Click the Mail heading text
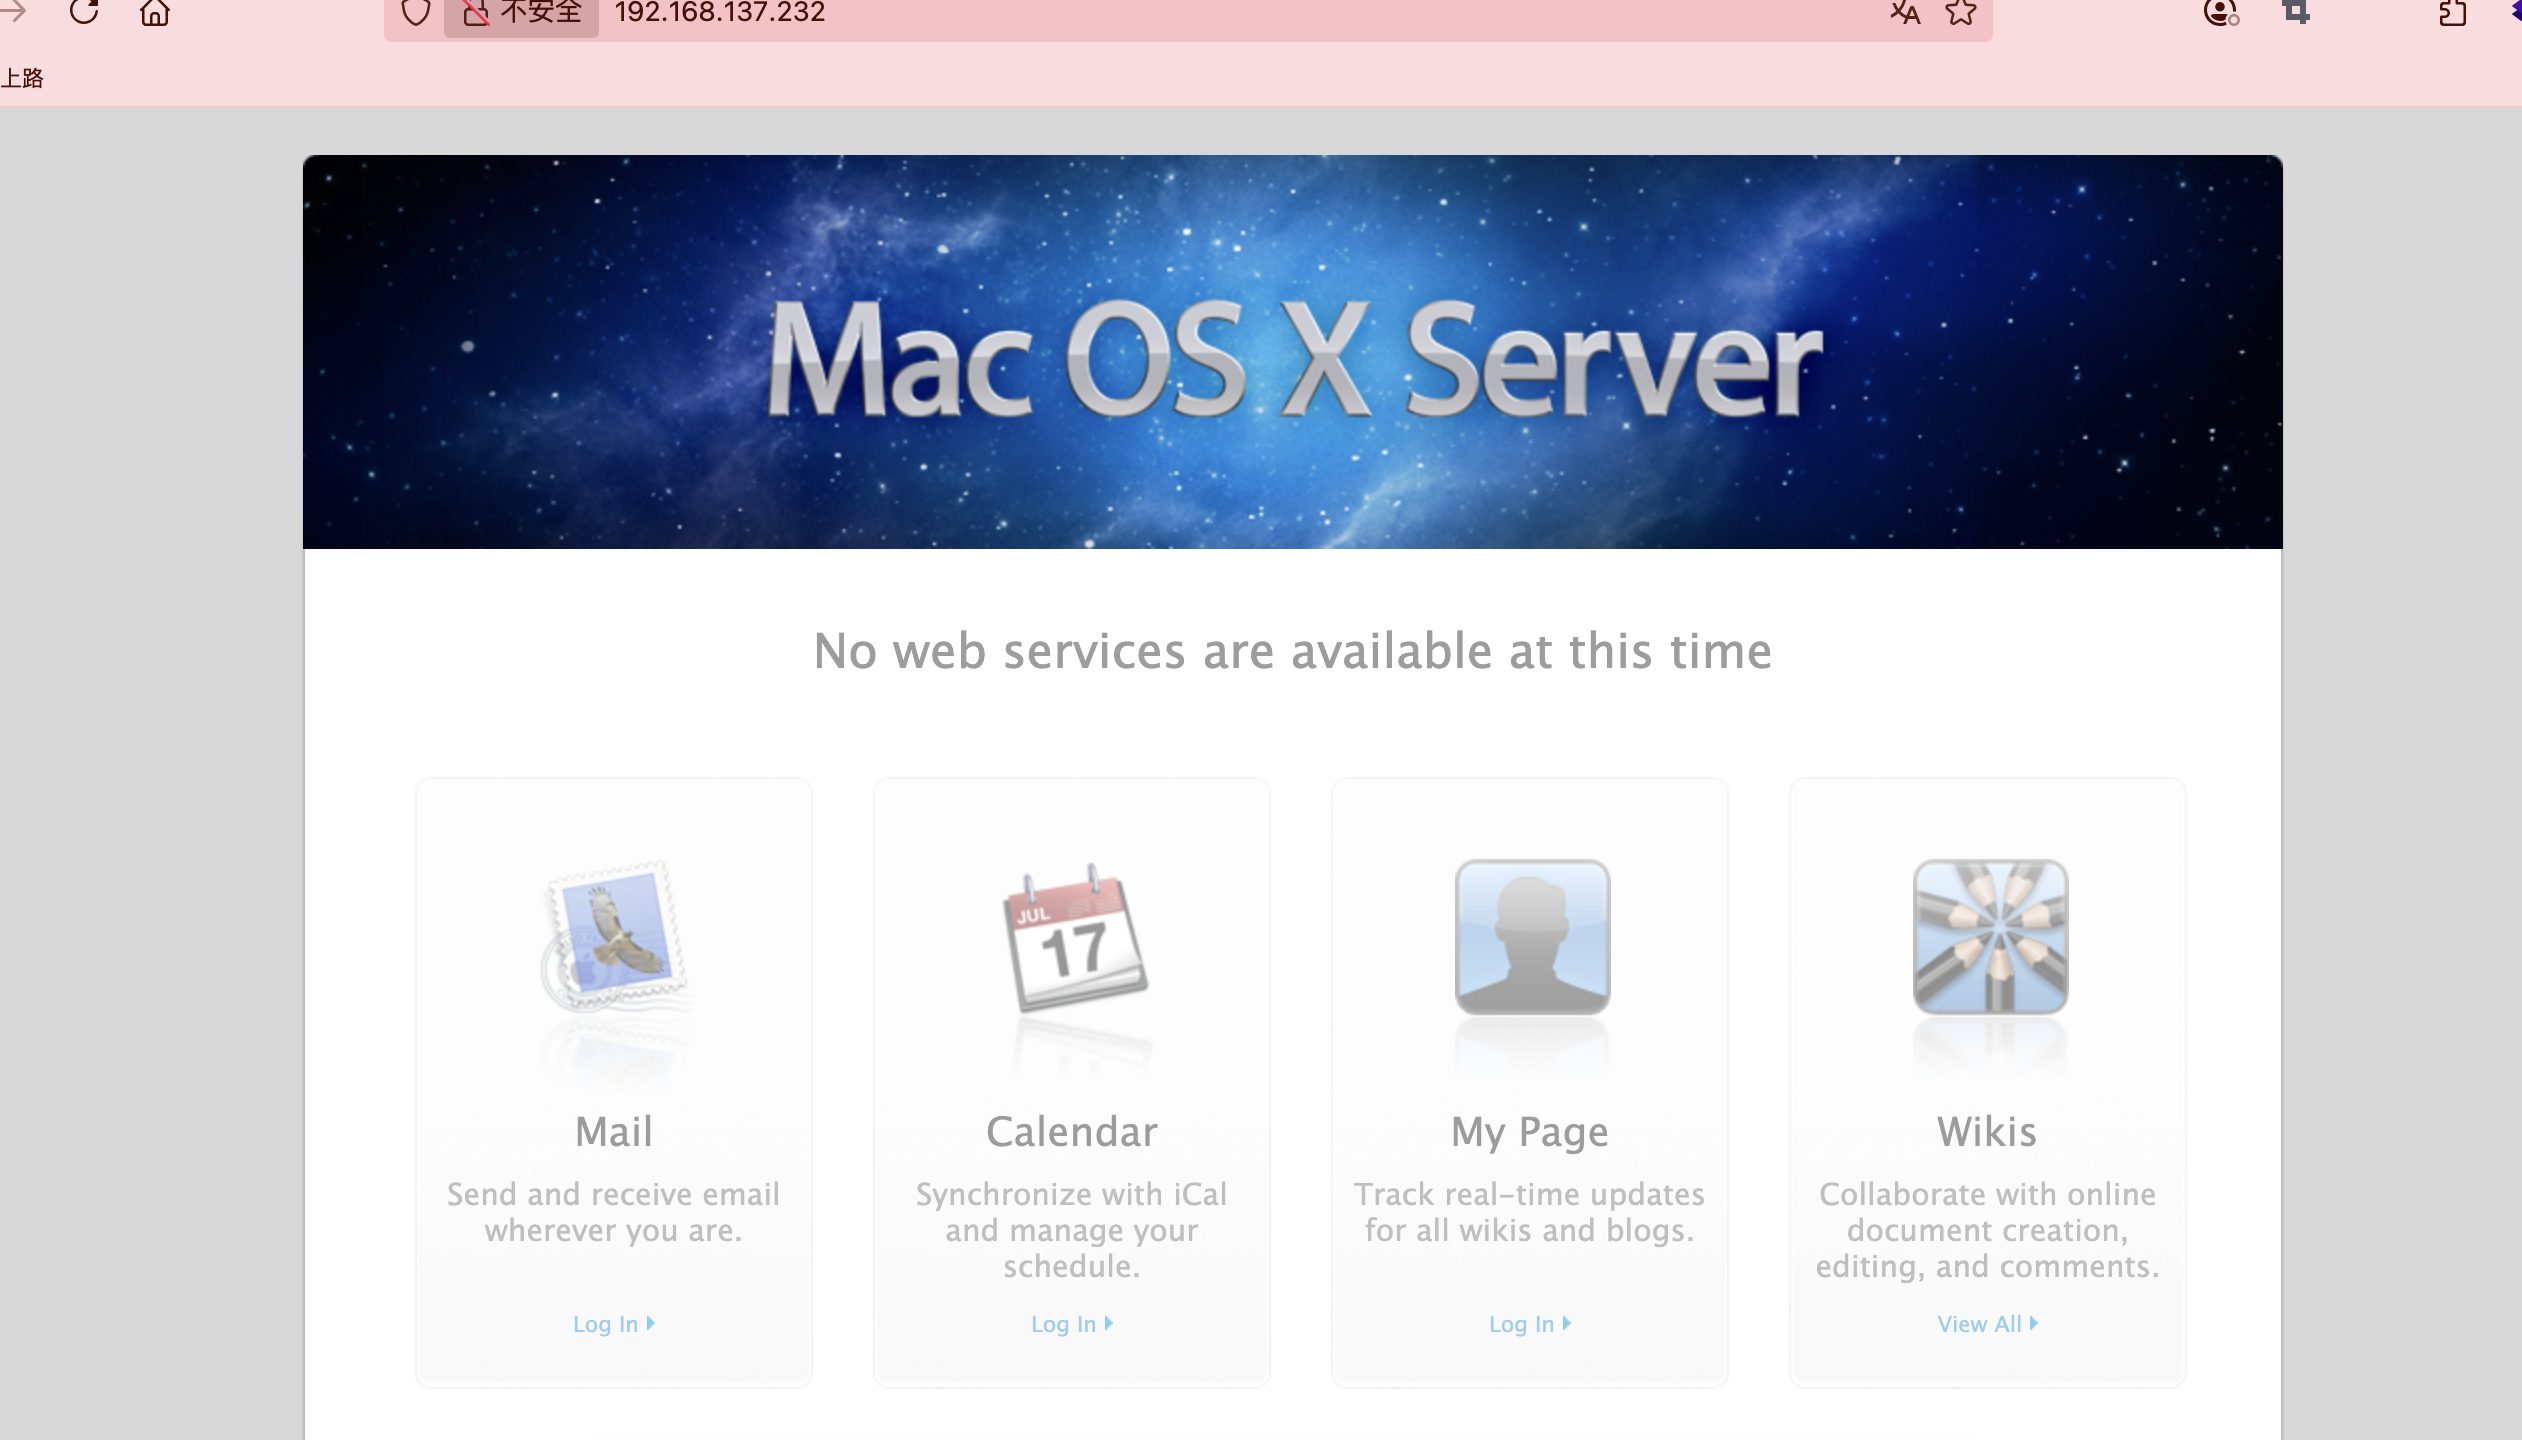This screenshot has width=2522, height=1440. point(614,1131)
